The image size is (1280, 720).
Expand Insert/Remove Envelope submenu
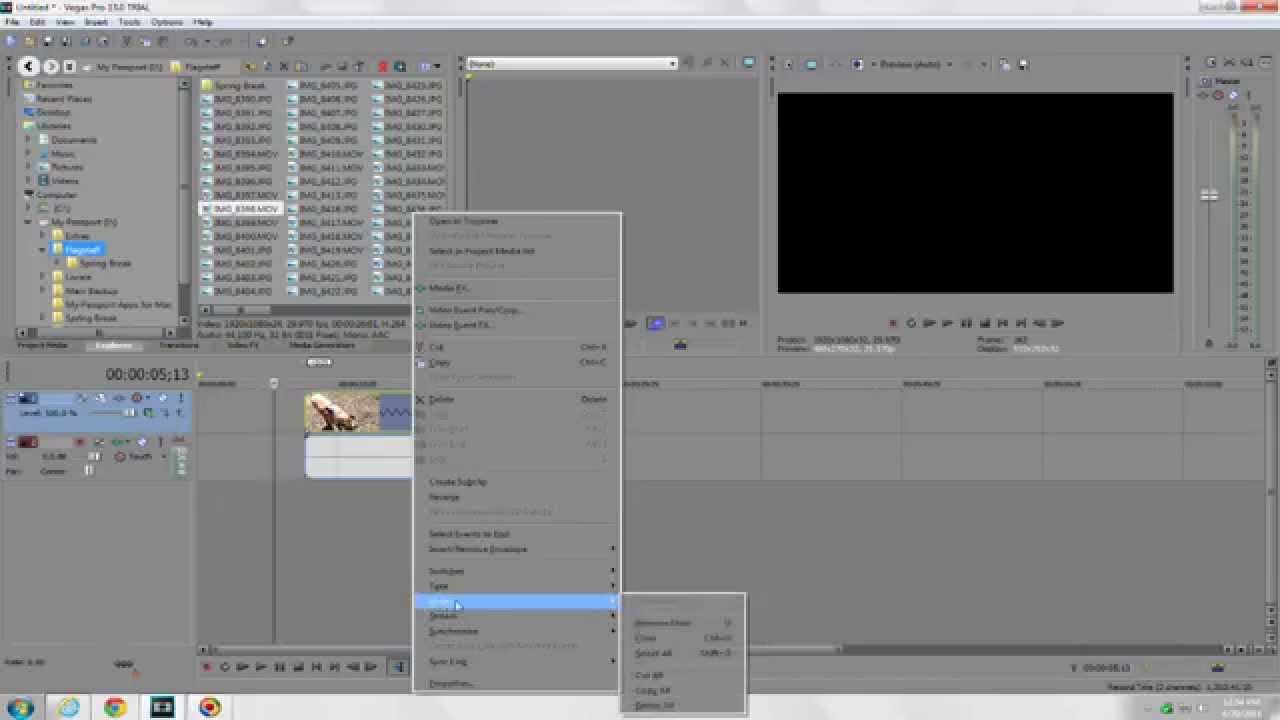(x=516, y=549)
